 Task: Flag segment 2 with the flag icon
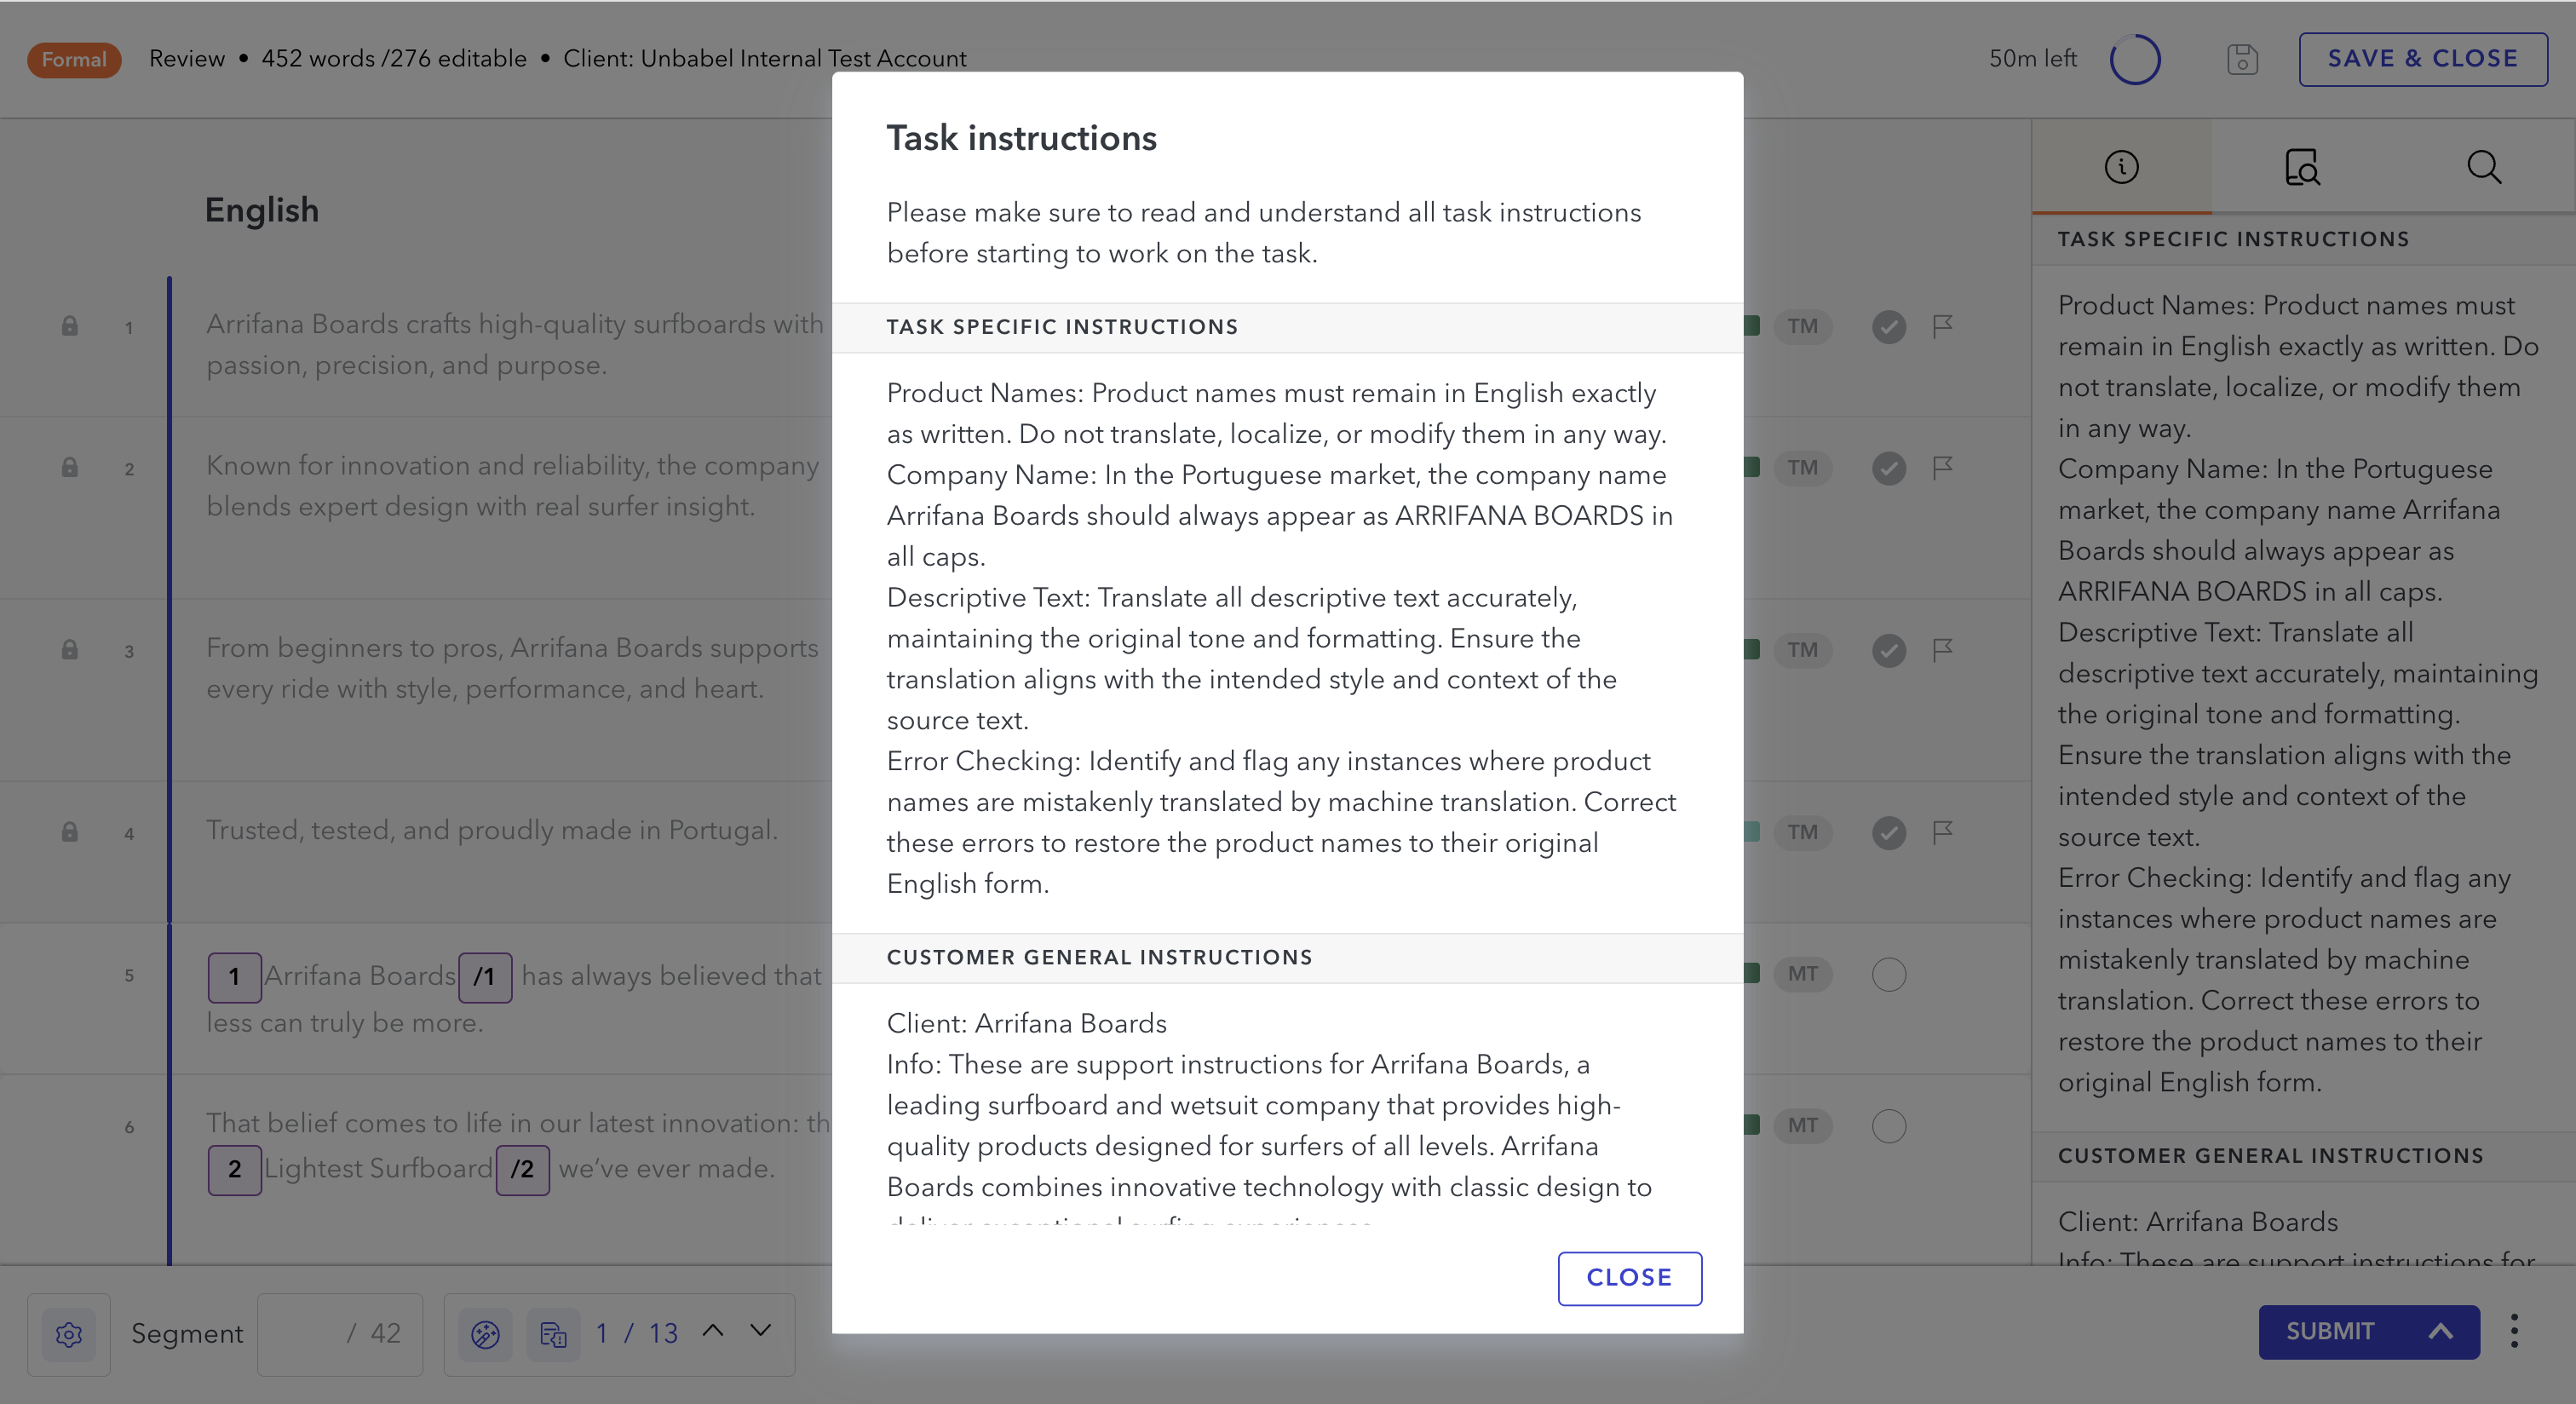(1942, 467)
